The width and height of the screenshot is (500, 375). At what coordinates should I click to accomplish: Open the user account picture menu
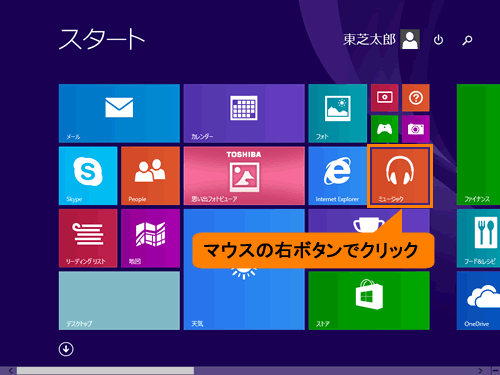pyautogui.click(x=410, y=39)
